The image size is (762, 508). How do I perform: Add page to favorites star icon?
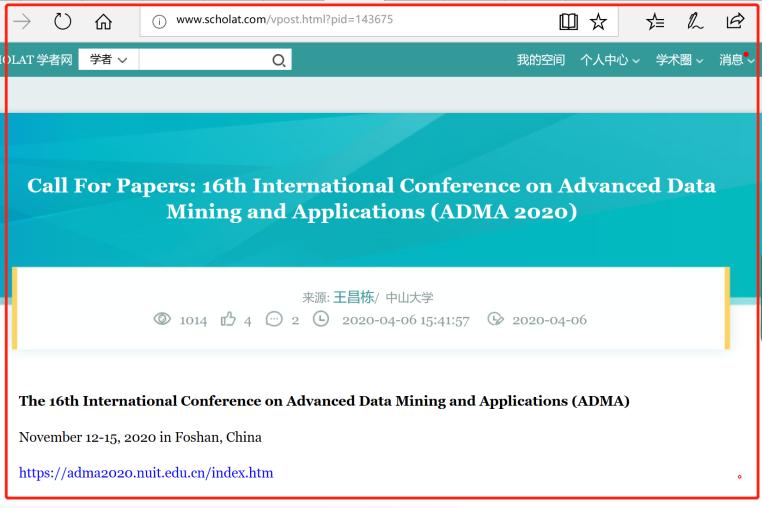[598, 22]
